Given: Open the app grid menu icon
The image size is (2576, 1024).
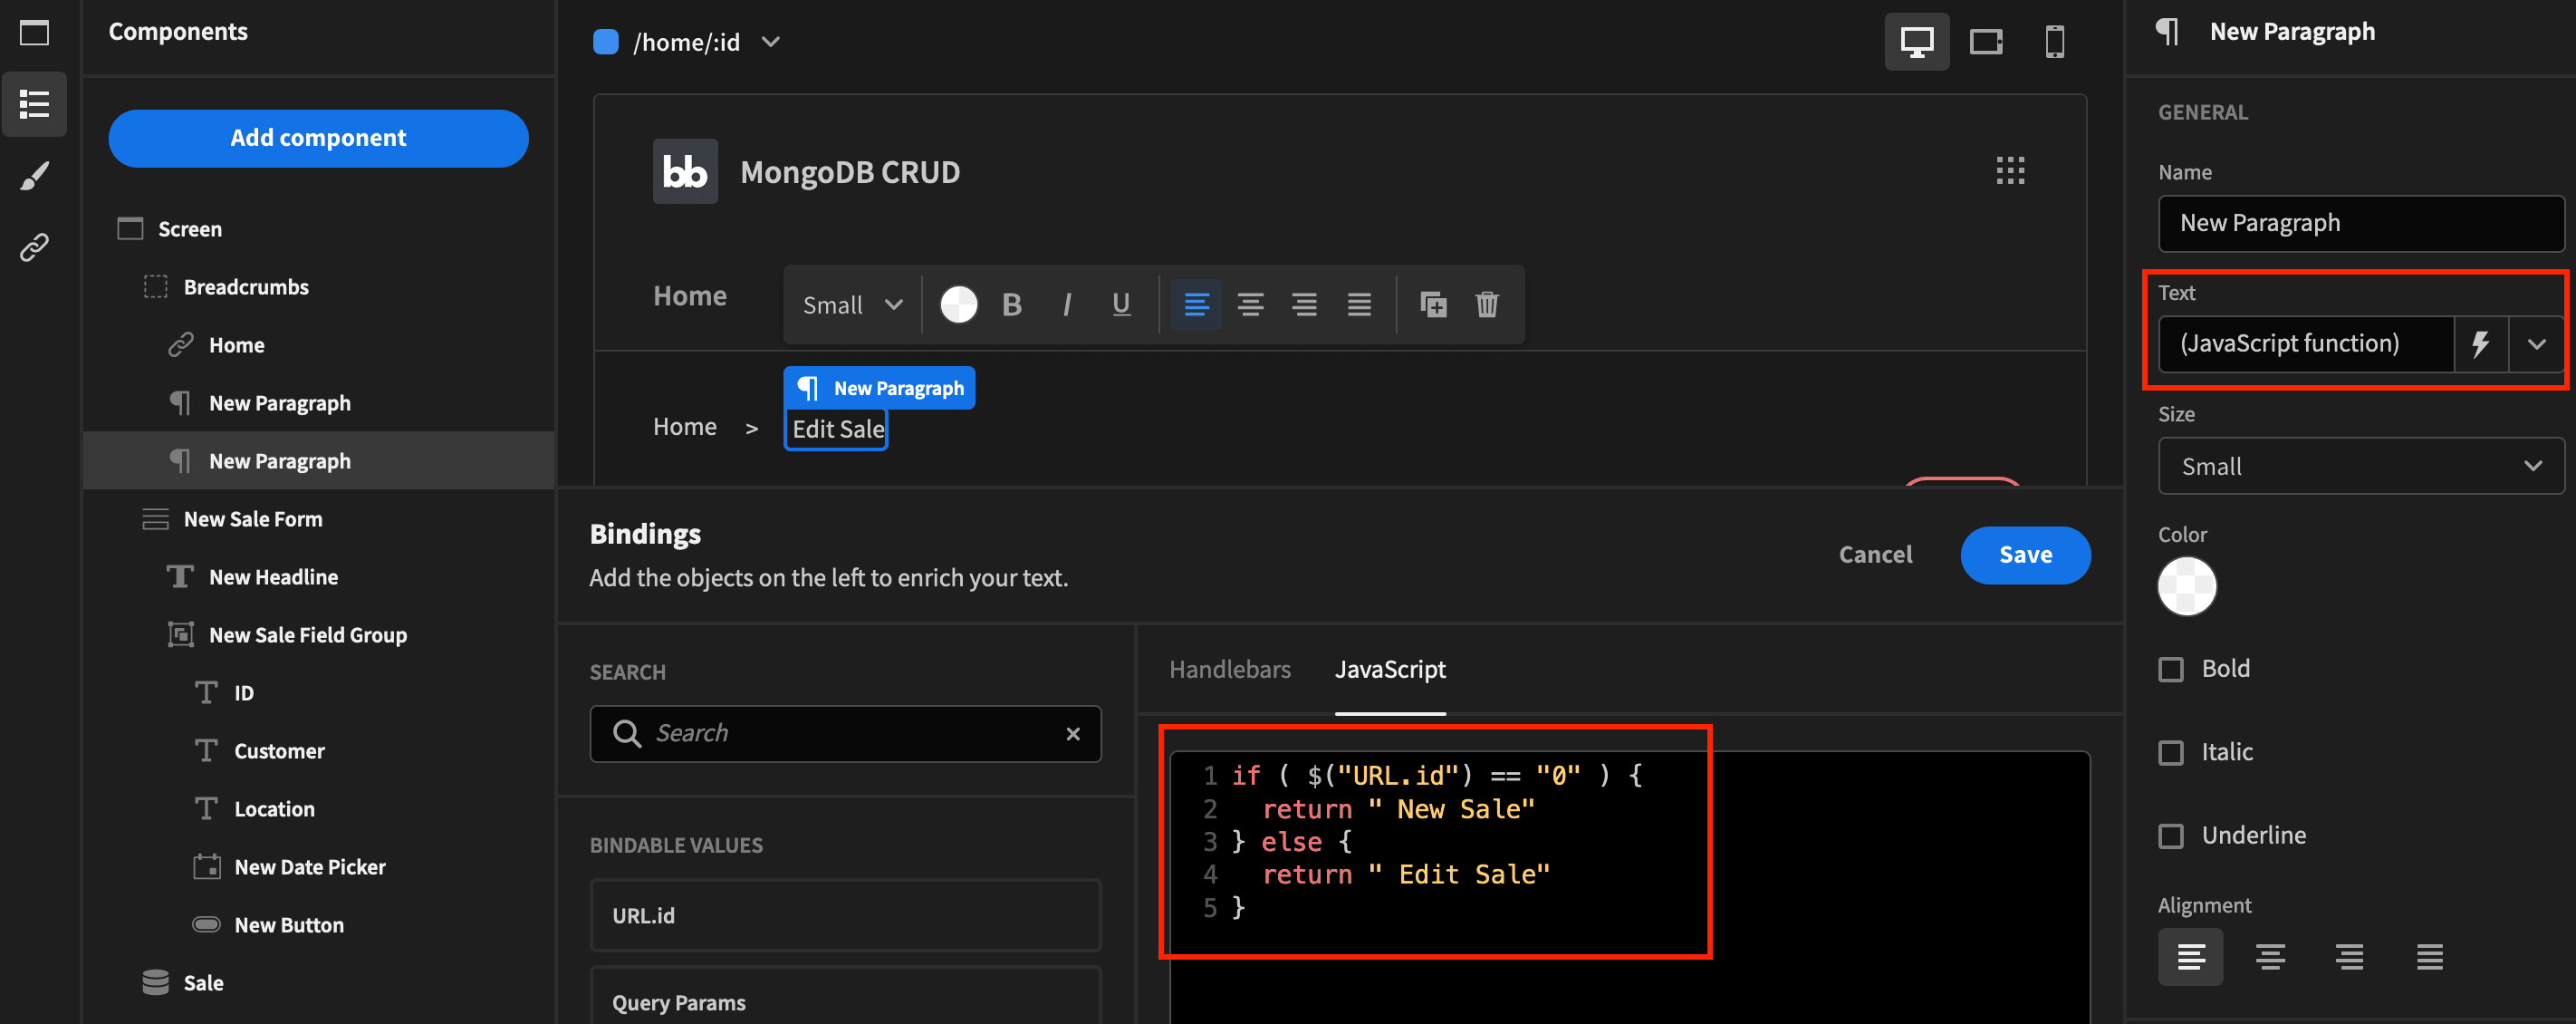Looking at the screenshot, I should (x=2010, y=171).
